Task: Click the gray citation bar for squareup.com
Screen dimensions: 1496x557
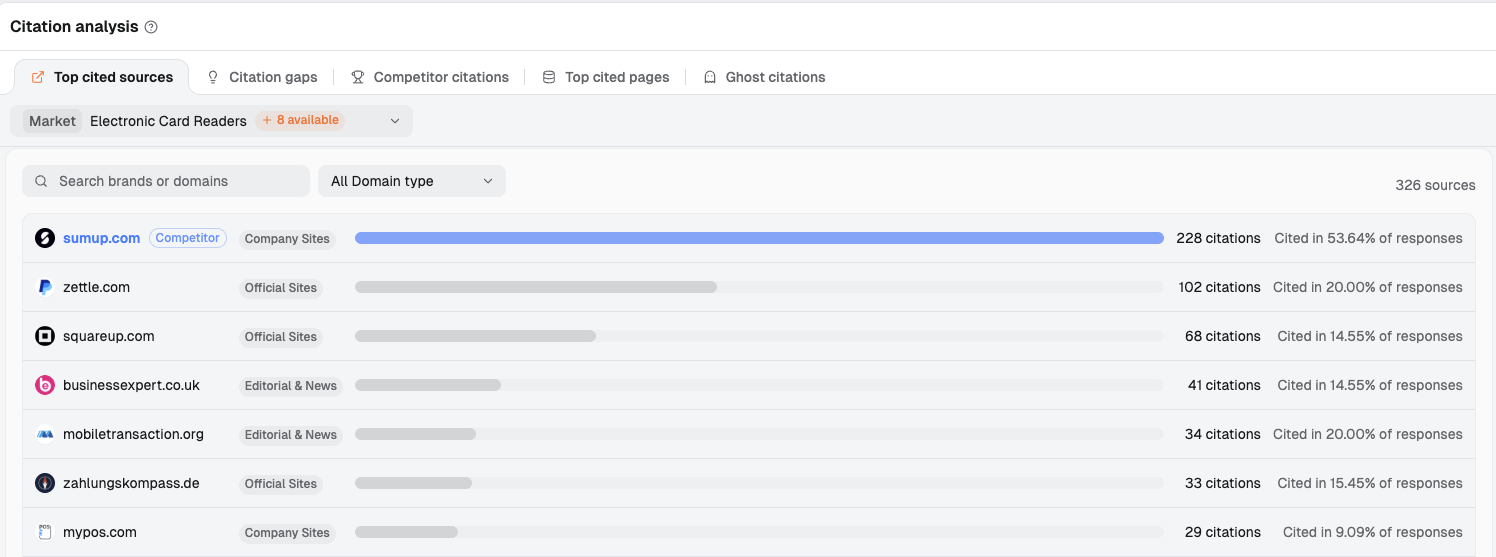Action: coord(475,336)
